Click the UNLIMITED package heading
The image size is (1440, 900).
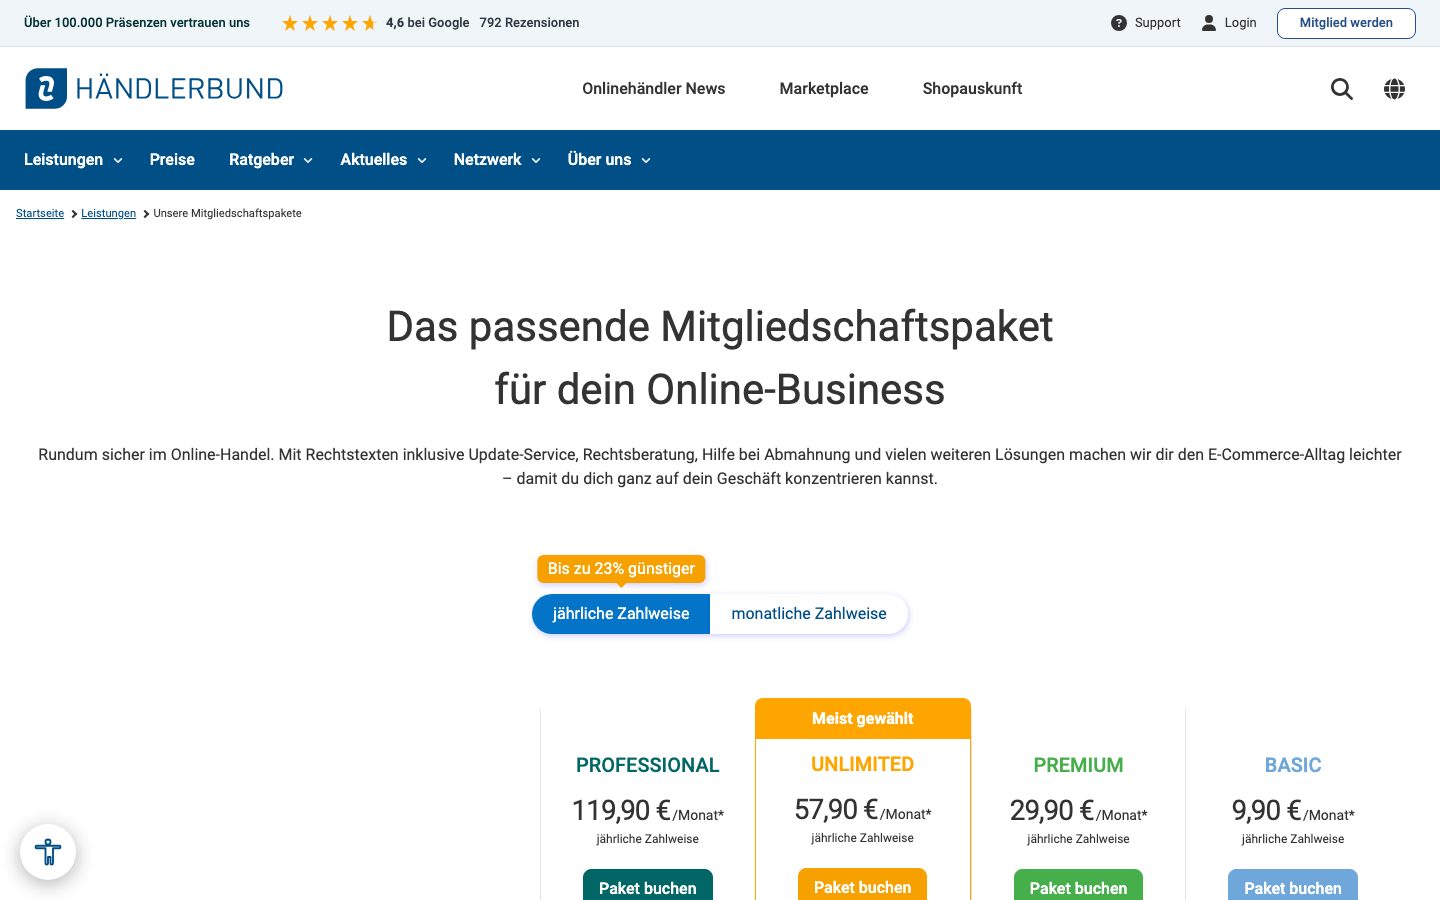(862, 764)
